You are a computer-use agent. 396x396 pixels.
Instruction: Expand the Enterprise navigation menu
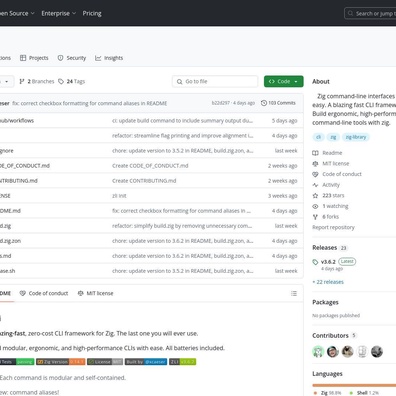(59, 13)
